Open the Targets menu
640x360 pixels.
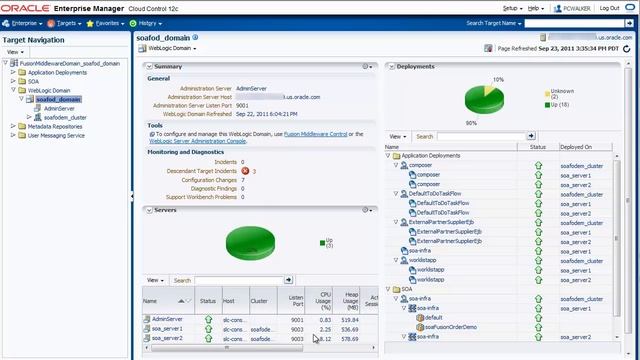(64, 24)
